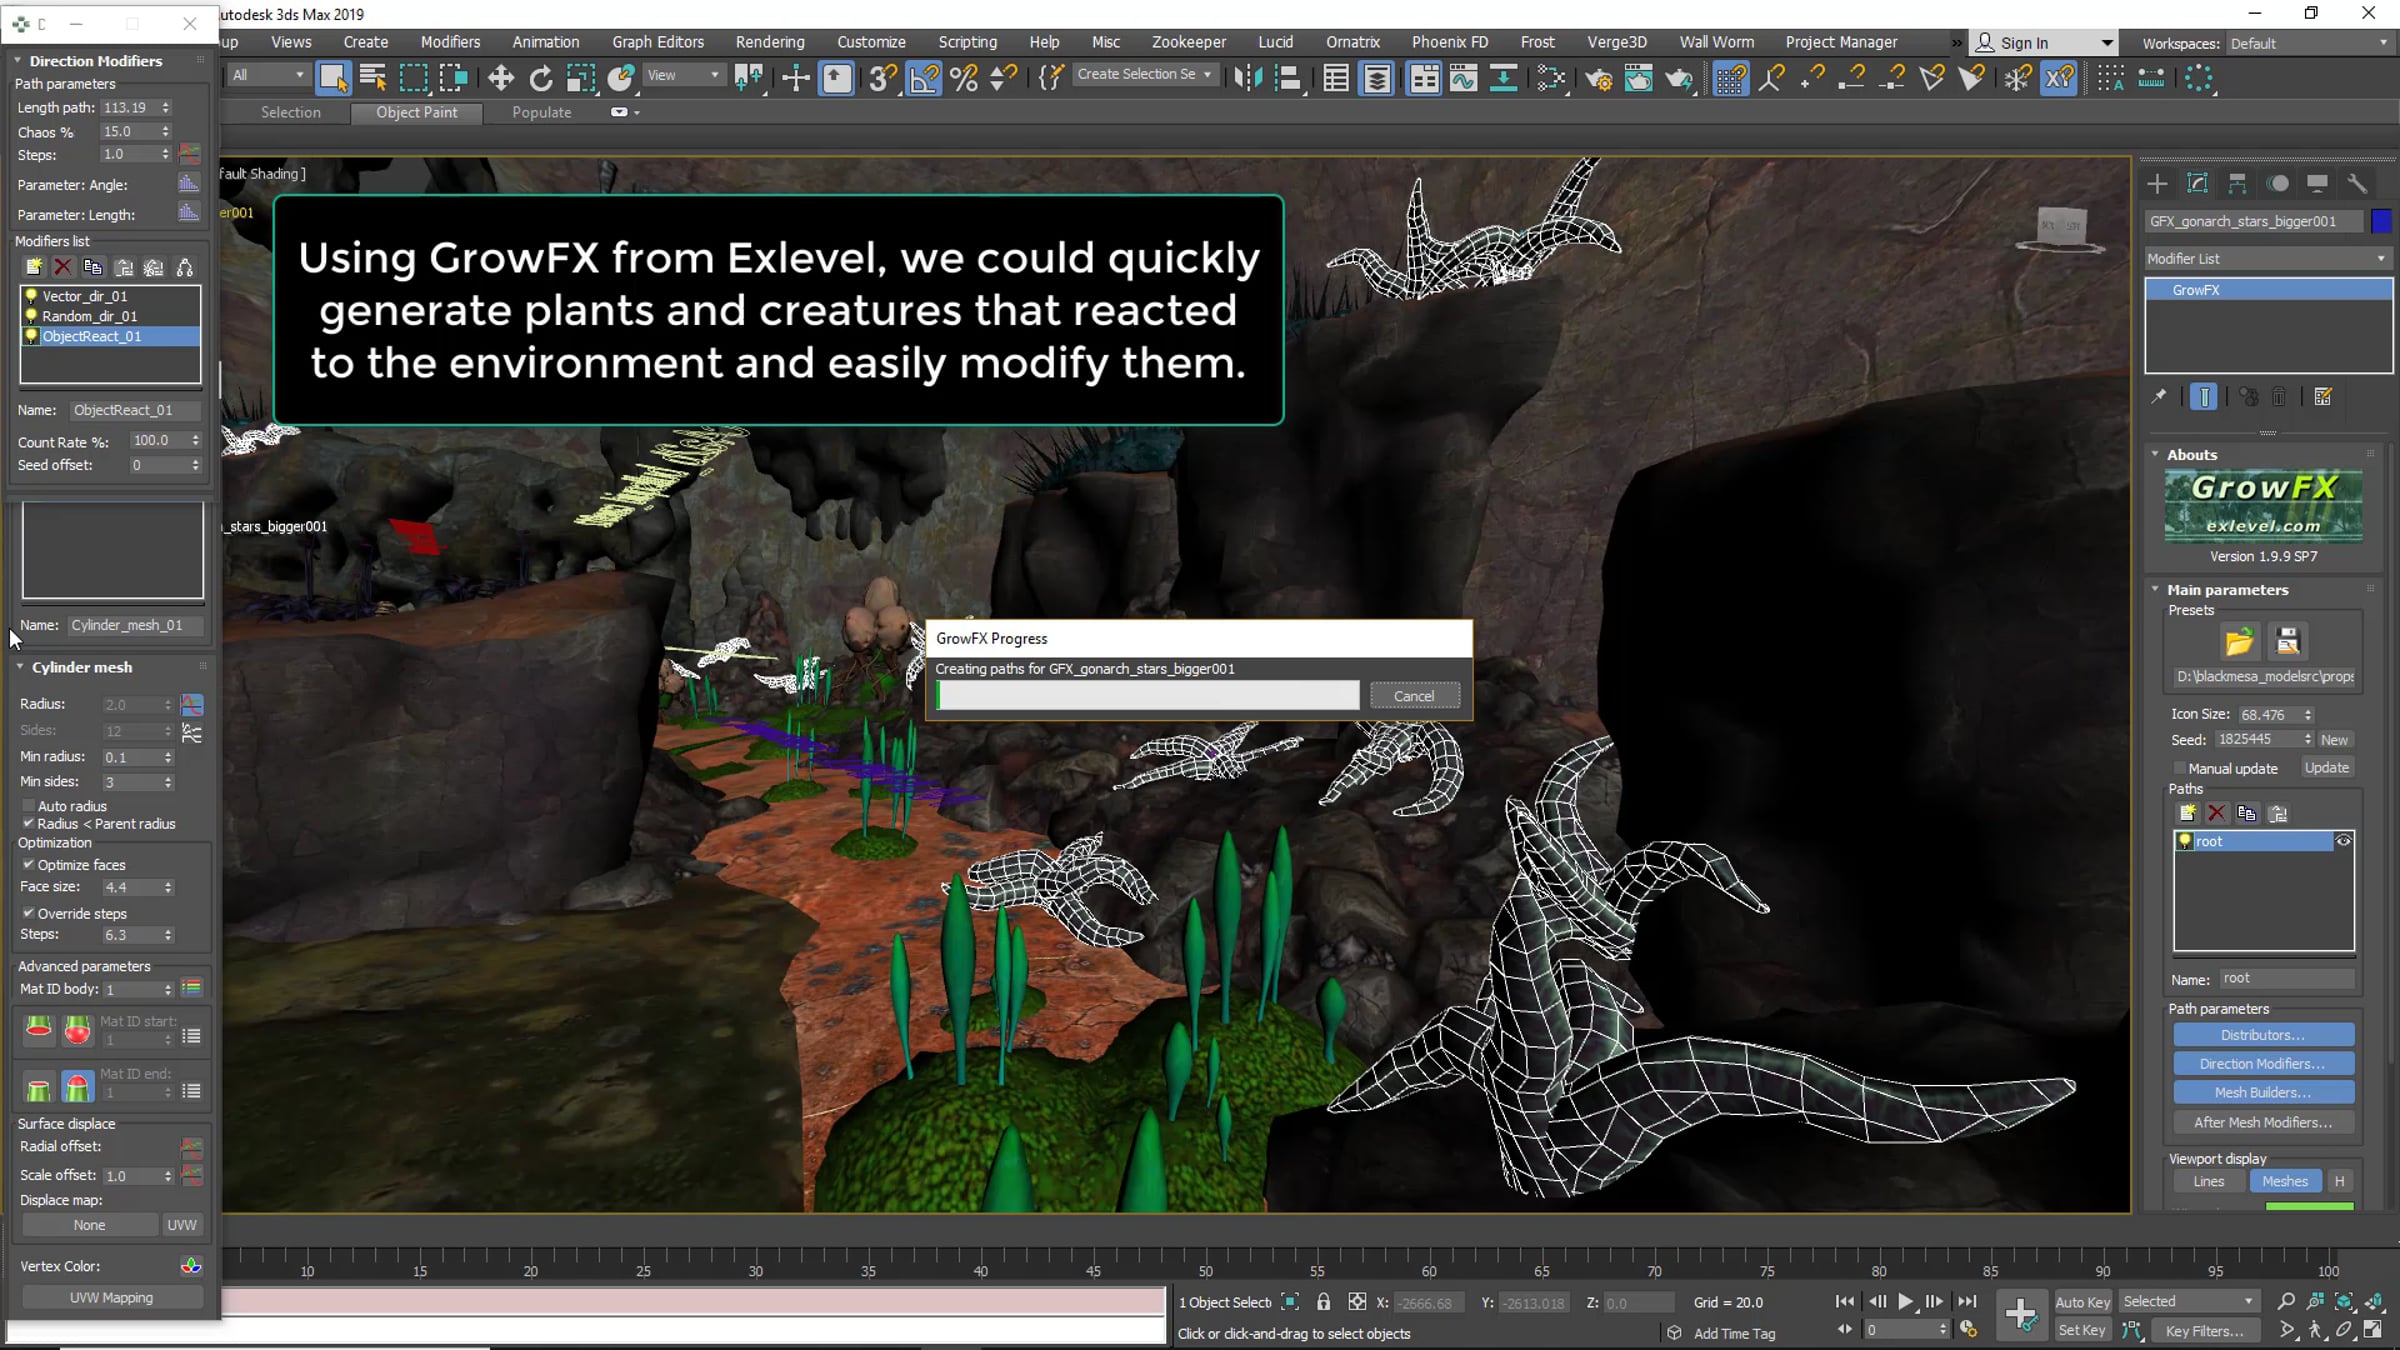Toggle Percent Snap icon
Image resolution: width=2400 pixels, height=1350 pixels.
pyautogui.click(x=964, y=78)
